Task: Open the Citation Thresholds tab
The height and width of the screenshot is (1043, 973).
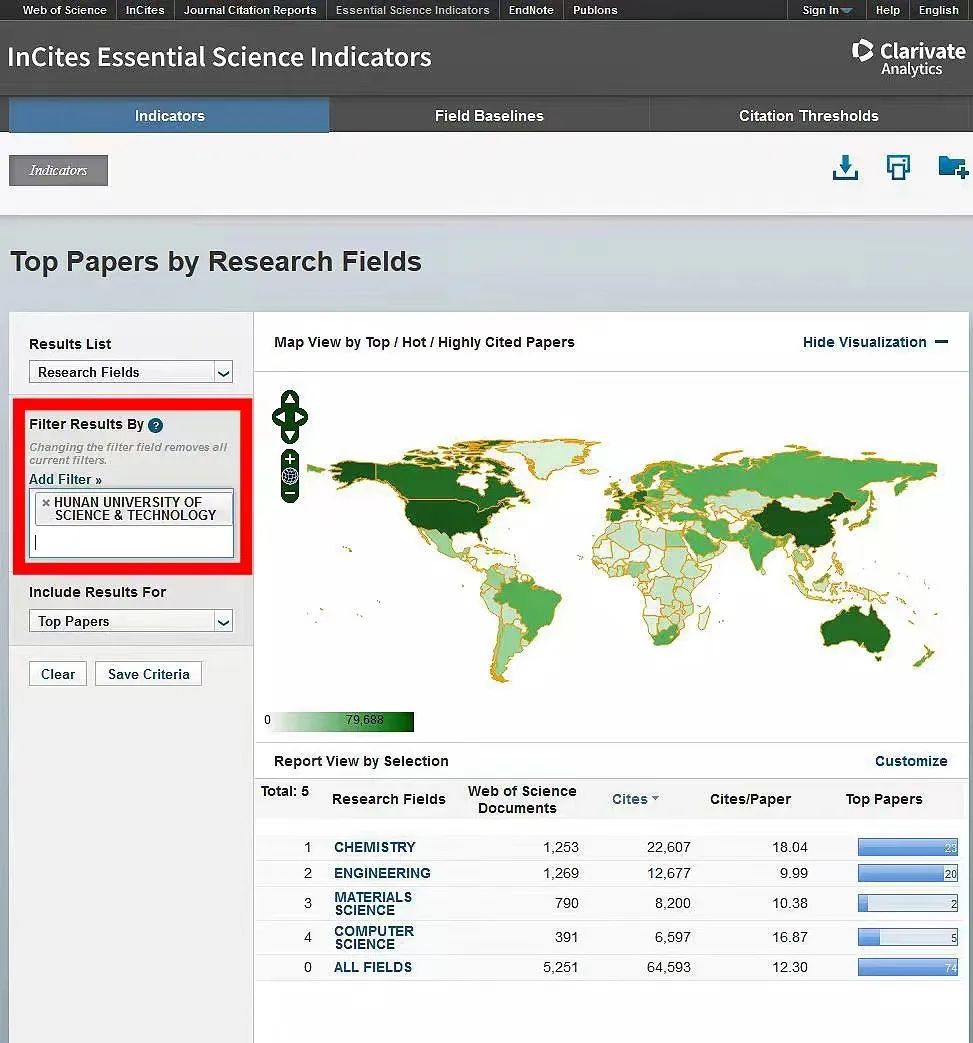Action: (808, 116)
